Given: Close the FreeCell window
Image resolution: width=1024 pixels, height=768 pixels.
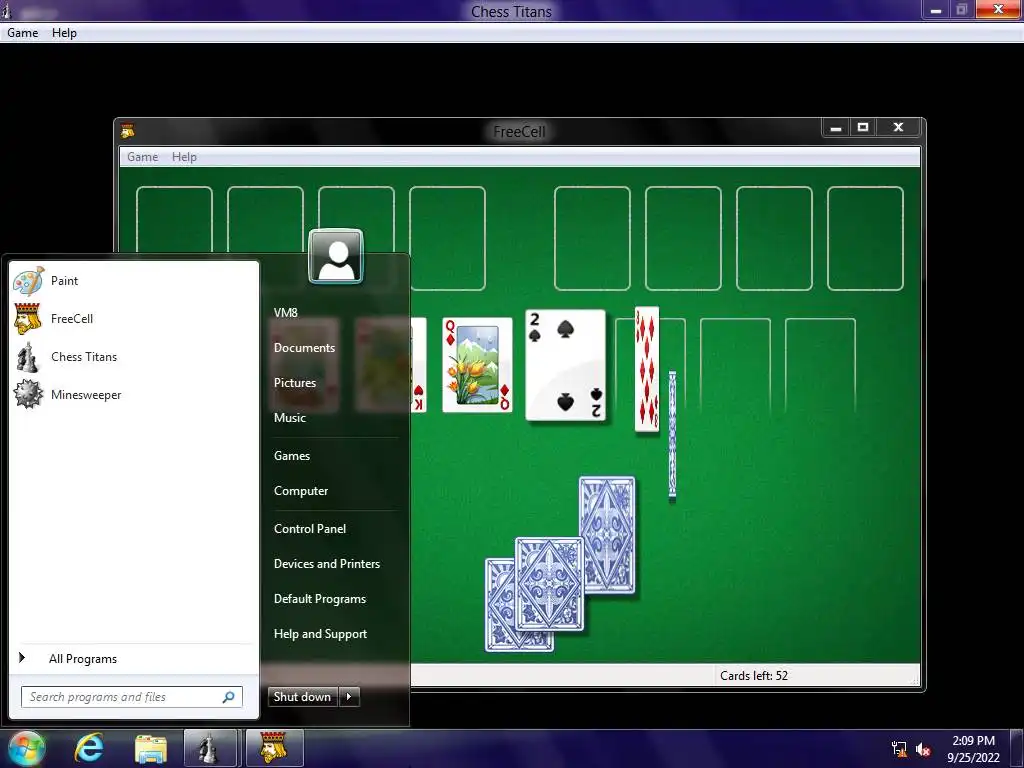Looking at the screenshot, I should tap(899, 127).
